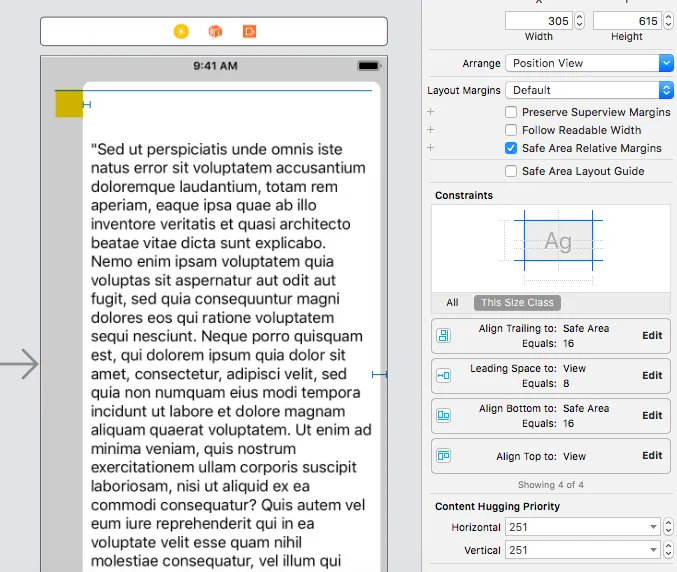Edit the Align Top to View constraint

tap(652, 455)
